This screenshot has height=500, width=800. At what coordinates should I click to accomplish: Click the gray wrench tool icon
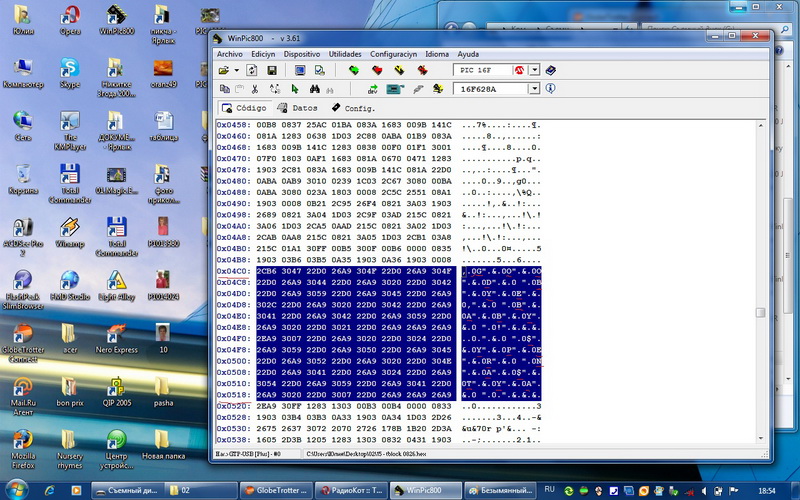click(418, 89)
